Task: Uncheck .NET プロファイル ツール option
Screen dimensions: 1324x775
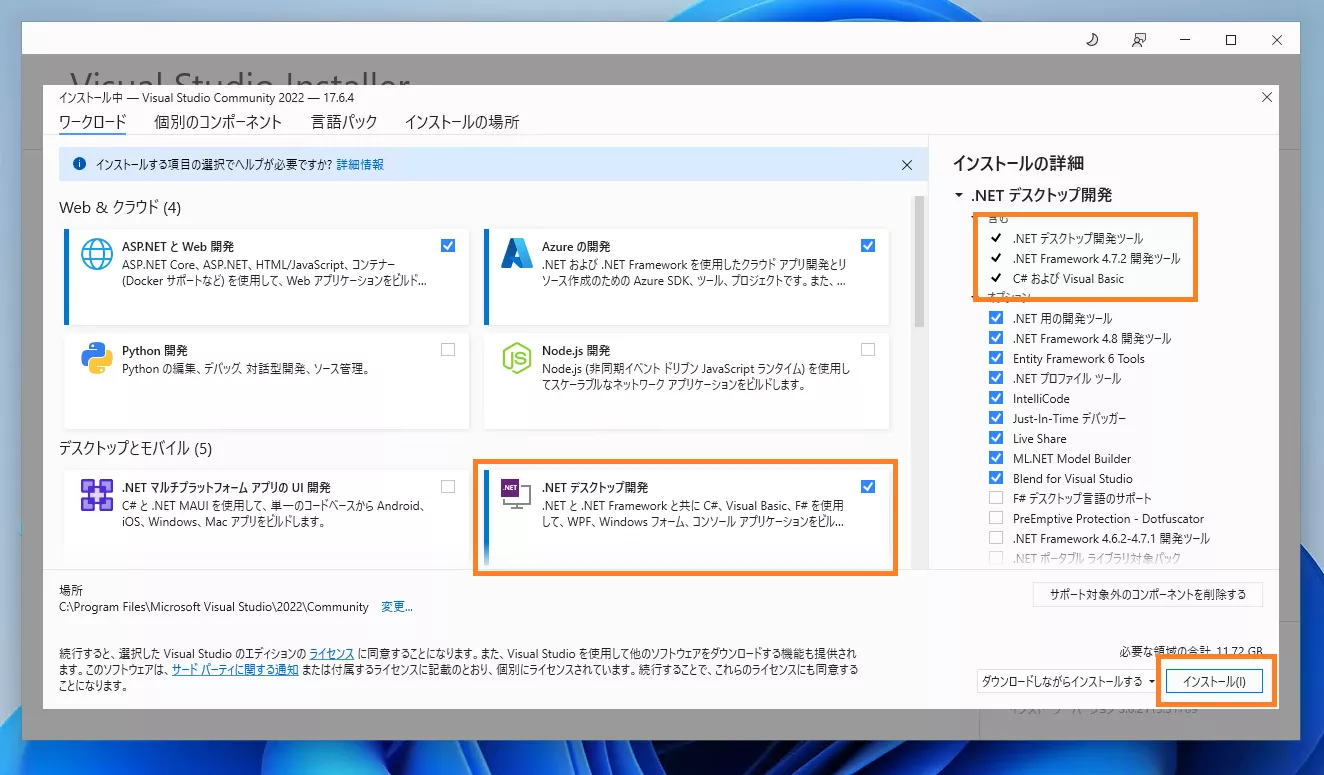Action: [x=995, y=378]
